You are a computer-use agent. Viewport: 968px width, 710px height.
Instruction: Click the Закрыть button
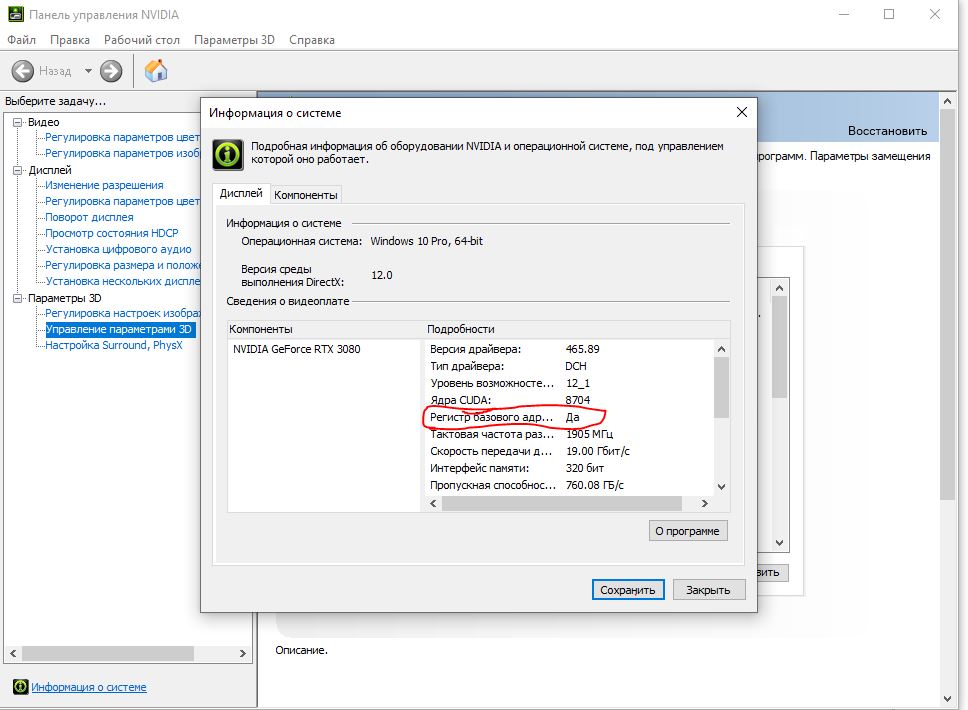coord(709,590)
